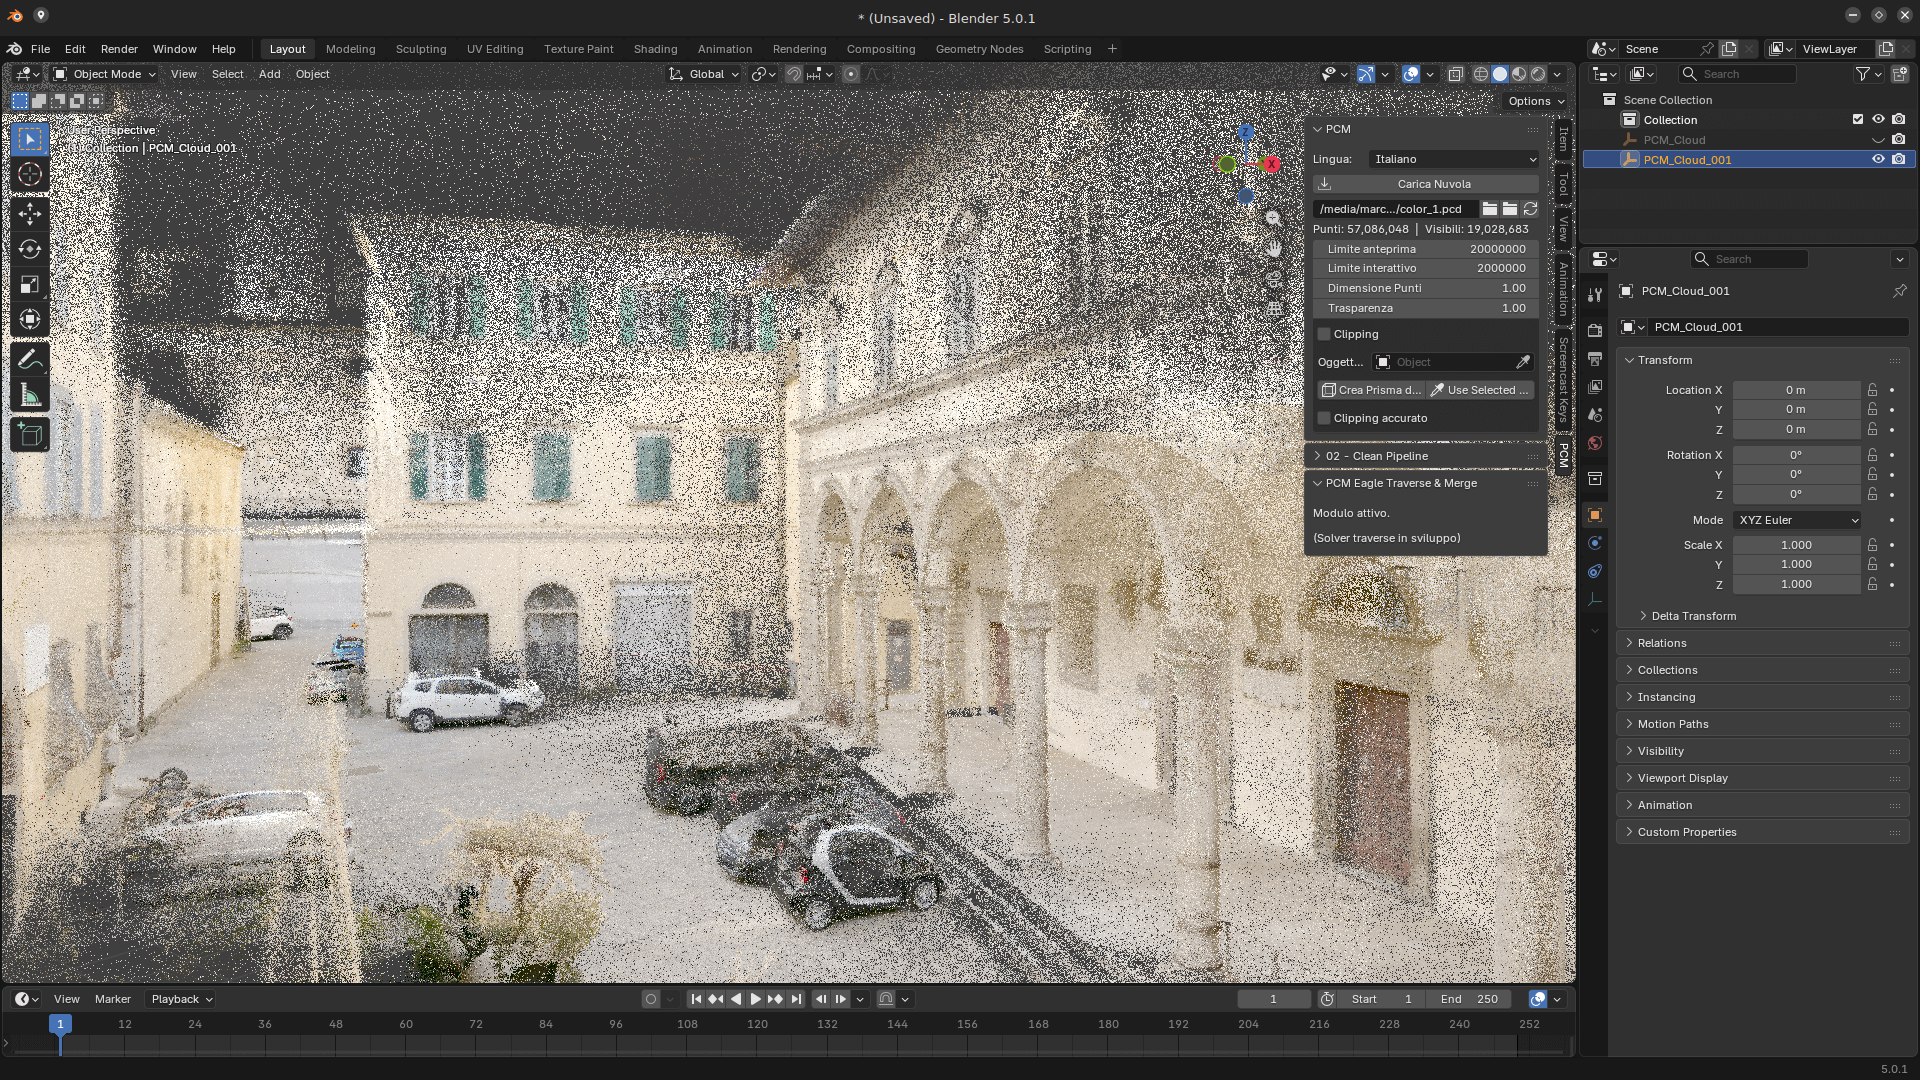The height and width of the screenshot is (1080, 1920).
Task: Select the Rotate tool
Action: [30, 249]
